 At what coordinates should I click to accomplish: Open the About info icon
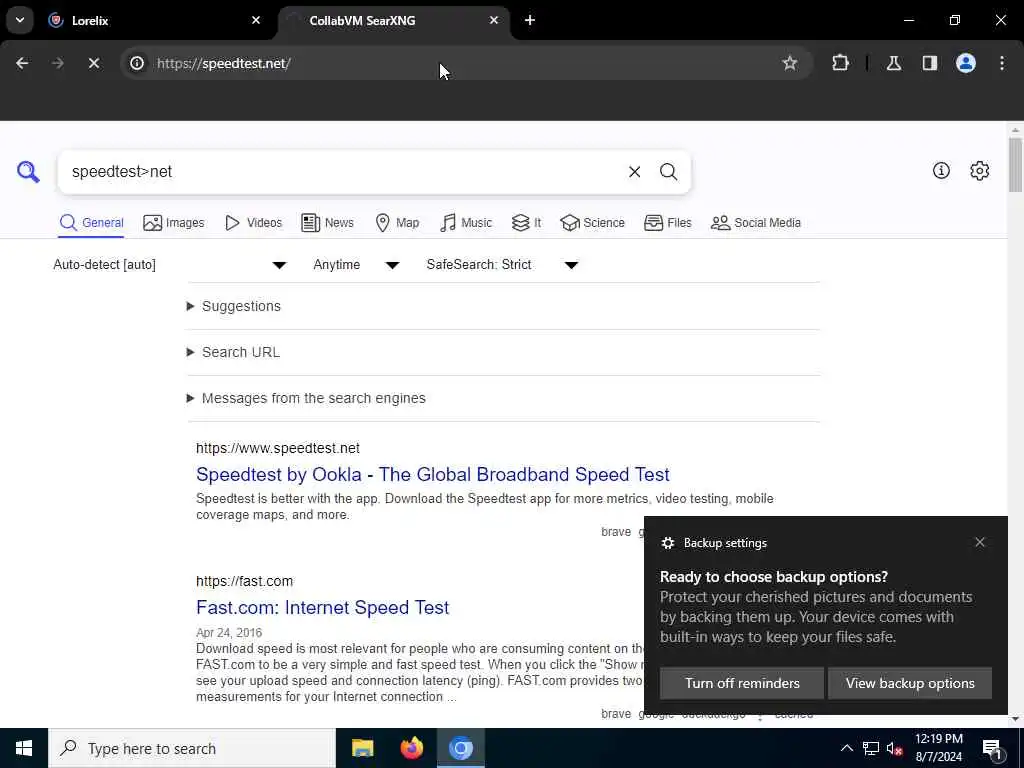941,170
